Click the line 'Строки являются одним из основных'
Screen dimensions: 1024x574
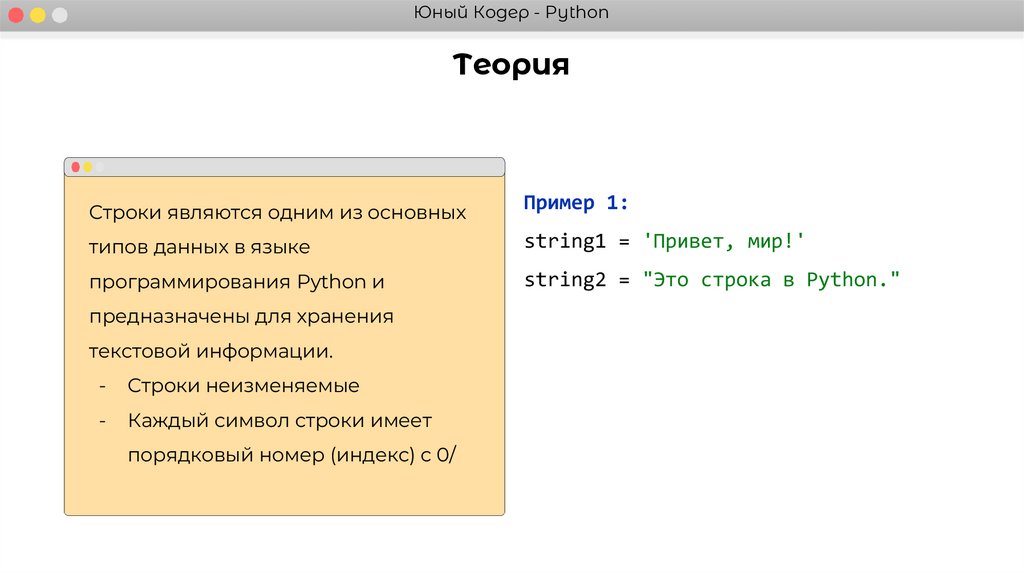pos(278,213)
